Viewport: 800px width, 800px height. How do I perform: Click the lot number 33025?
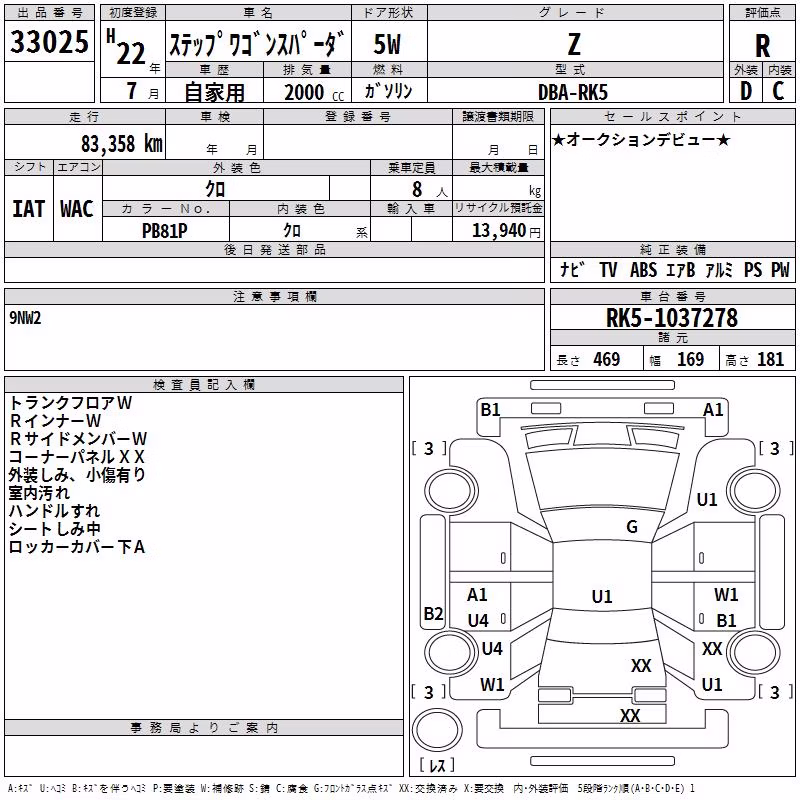tap(49, 42)
